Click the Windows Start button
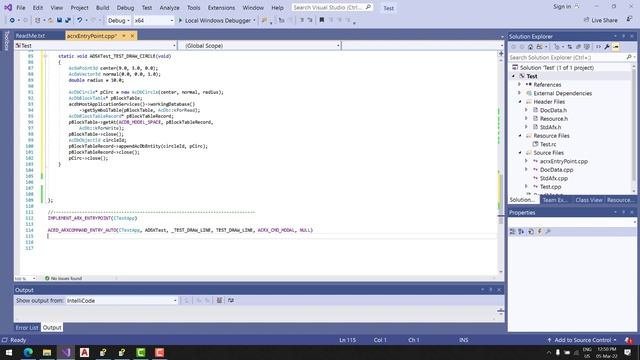This screenshot has width=640, height=360. (x=9, y=352)
